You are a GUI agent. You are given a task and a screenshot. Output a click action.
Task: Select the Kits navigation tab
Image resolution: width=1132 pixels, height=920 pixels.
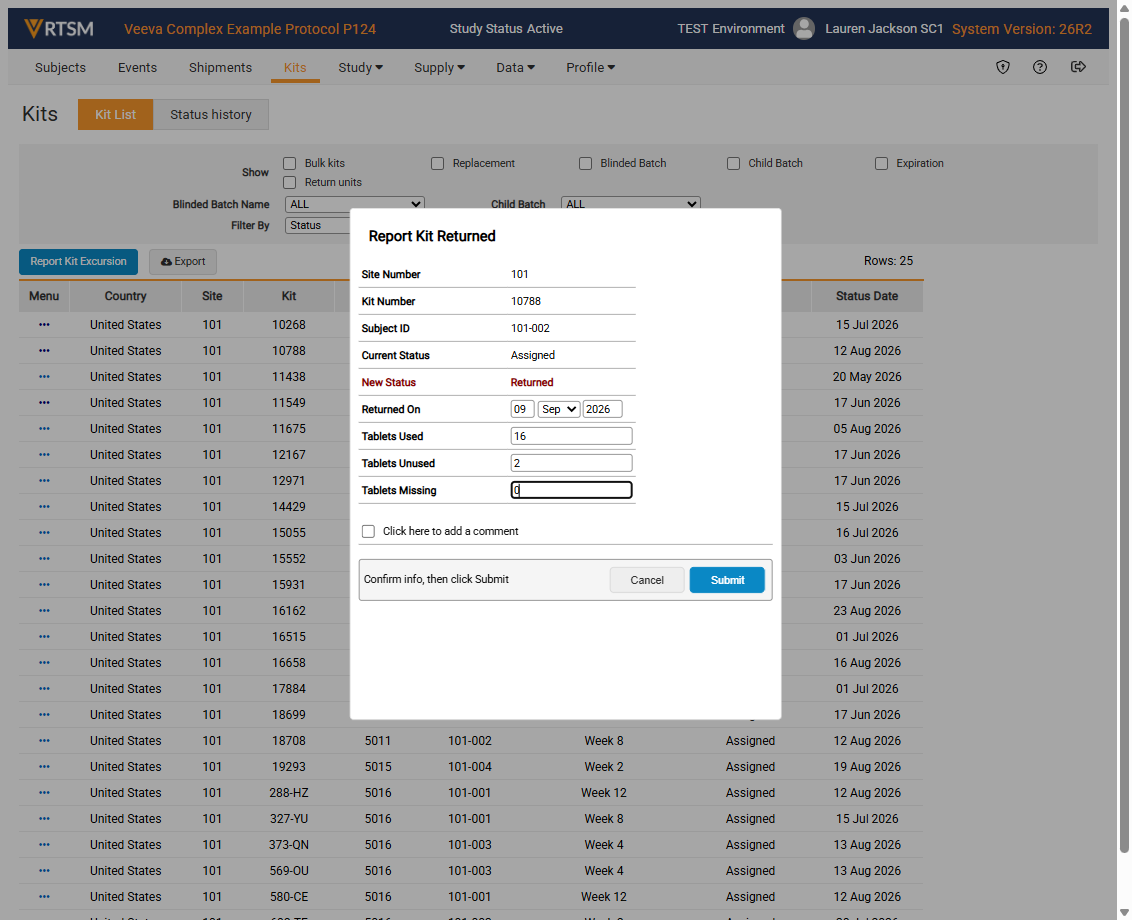pyautogui.click(x=295, y=67)
